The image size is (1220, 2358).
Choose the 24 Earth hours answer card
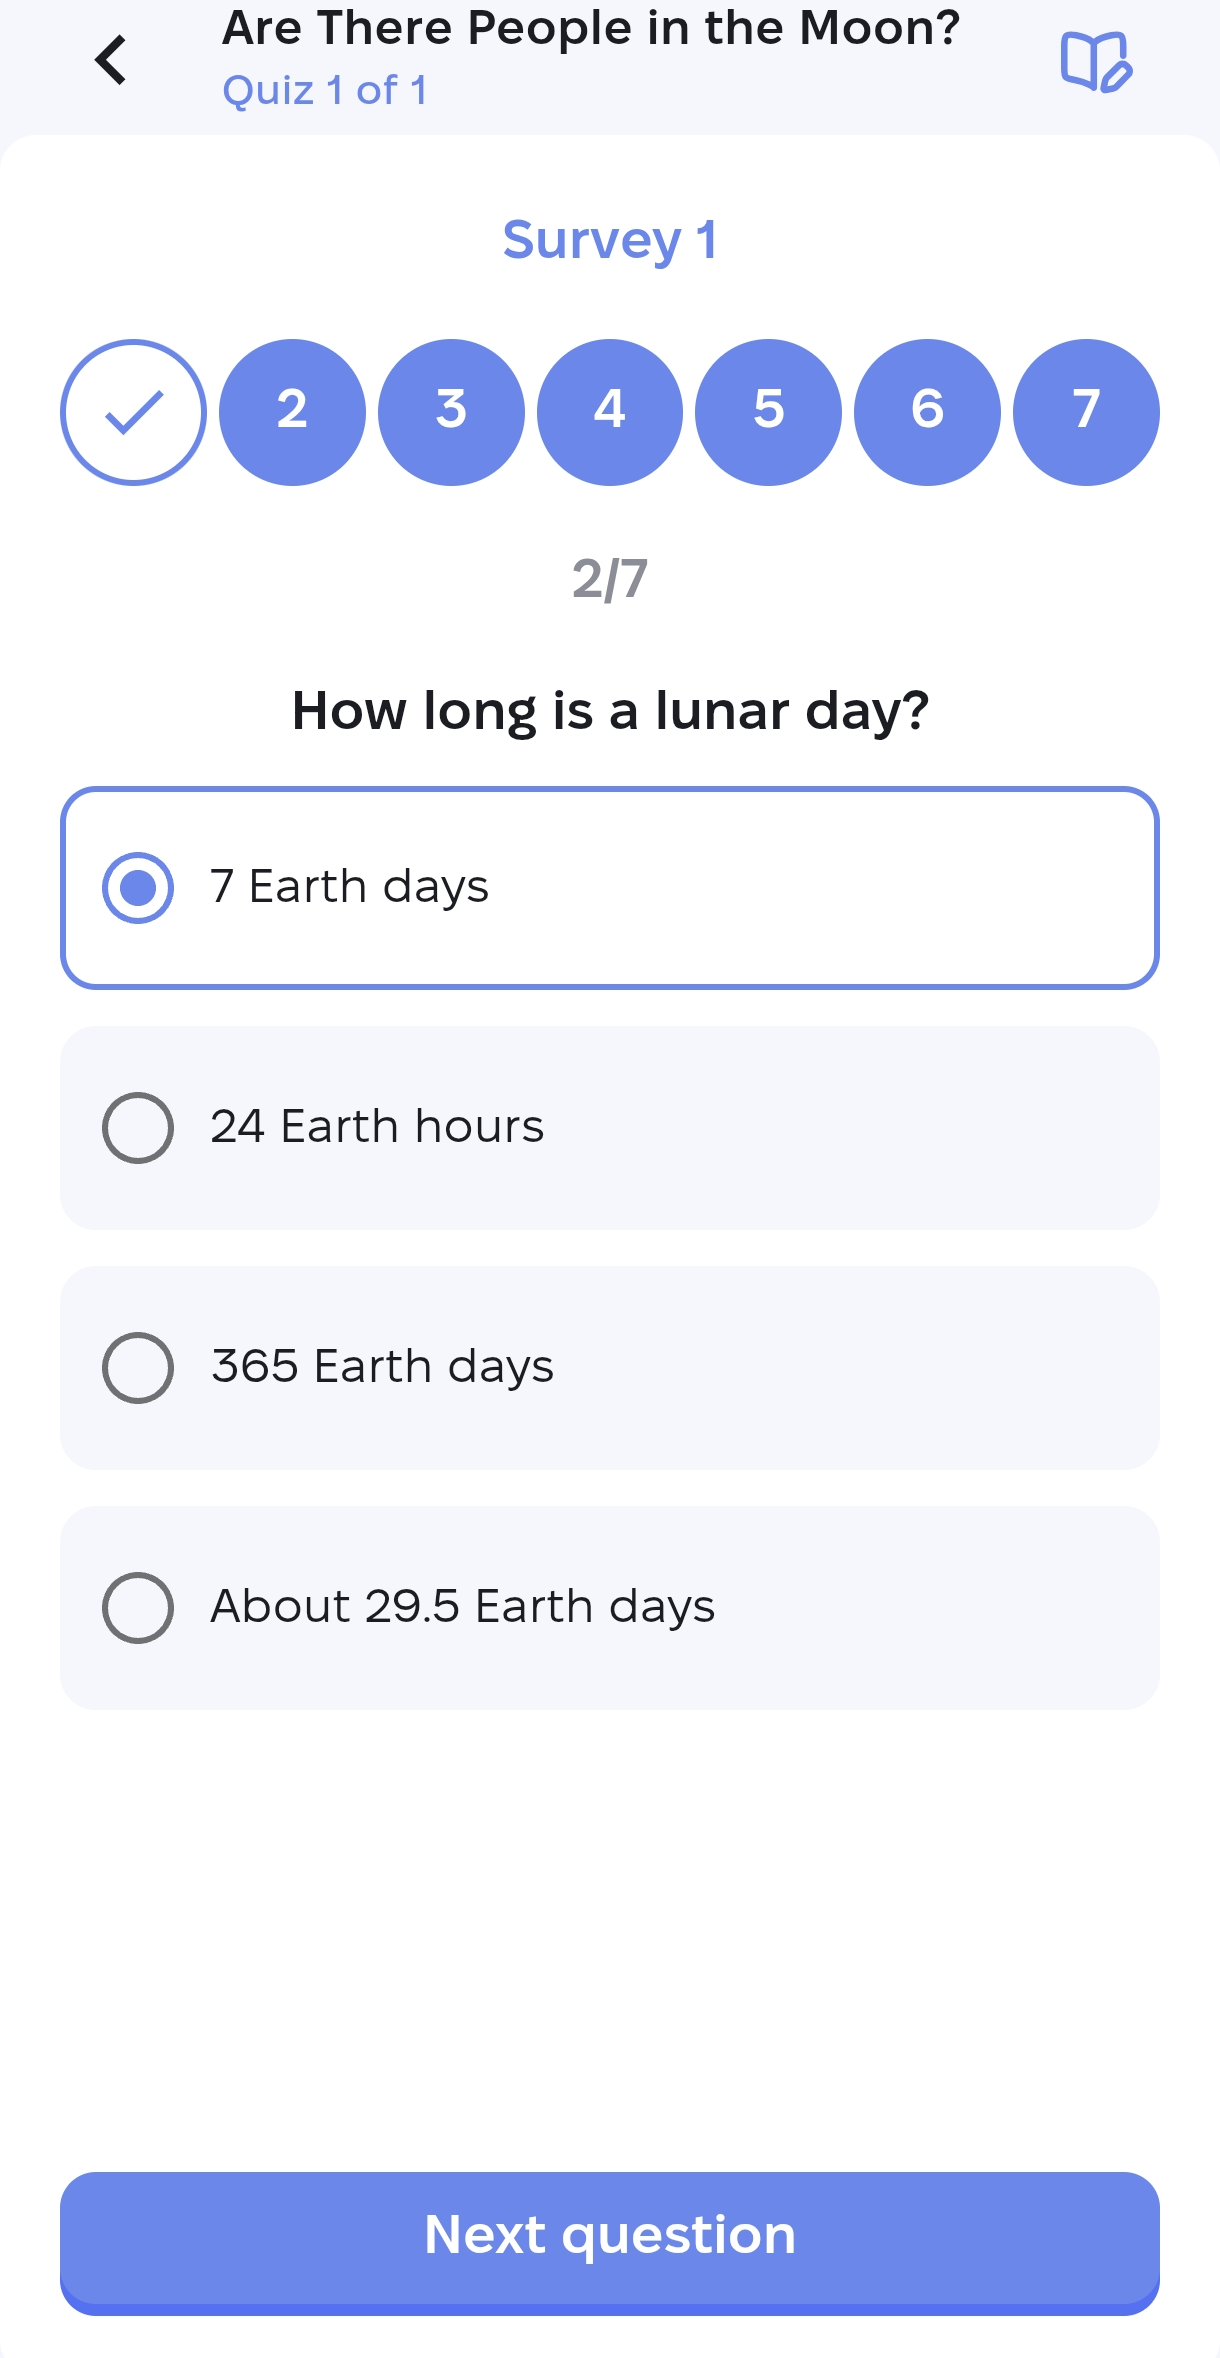pos(610,1126)
